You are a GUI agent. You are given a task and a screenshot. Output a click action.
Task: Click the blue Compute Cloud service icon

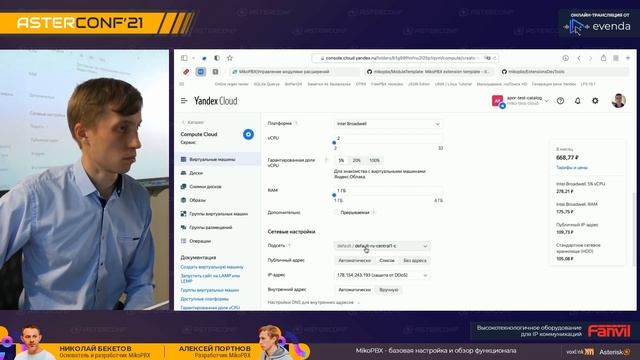pyautogui.click(x=248, y=134)
